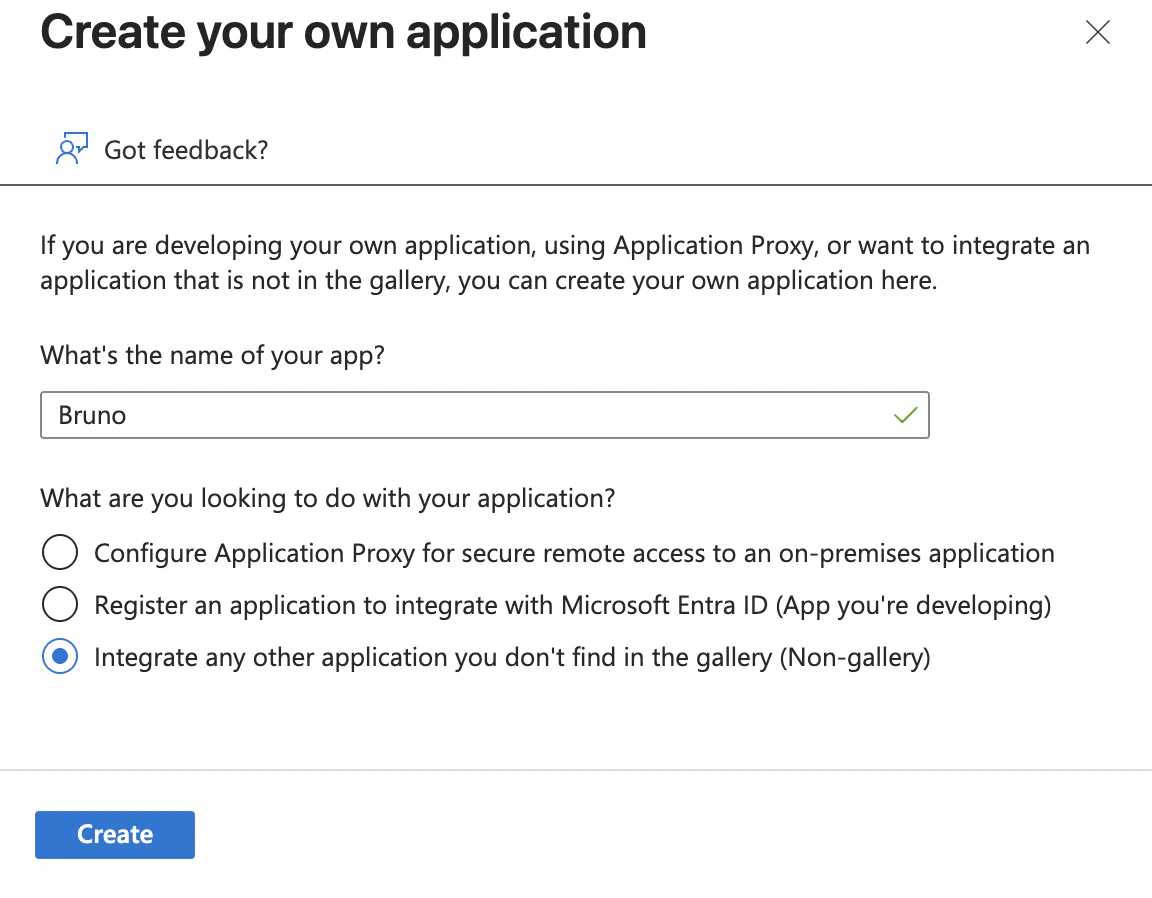Click the Non-gallery option label text

coord(511,657)
